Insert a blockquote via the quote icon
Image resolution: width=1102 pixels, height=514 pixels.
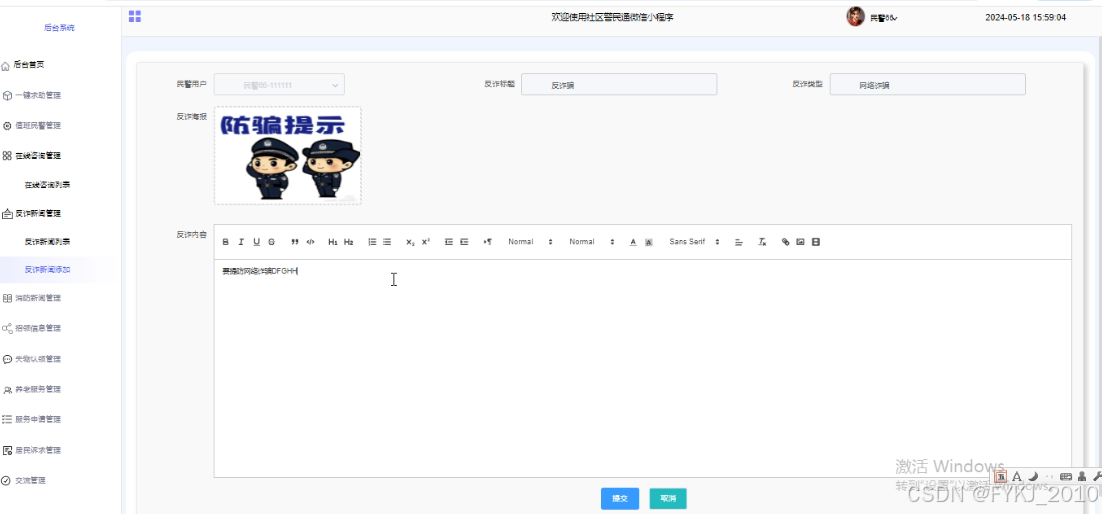(x=294, y=242)
